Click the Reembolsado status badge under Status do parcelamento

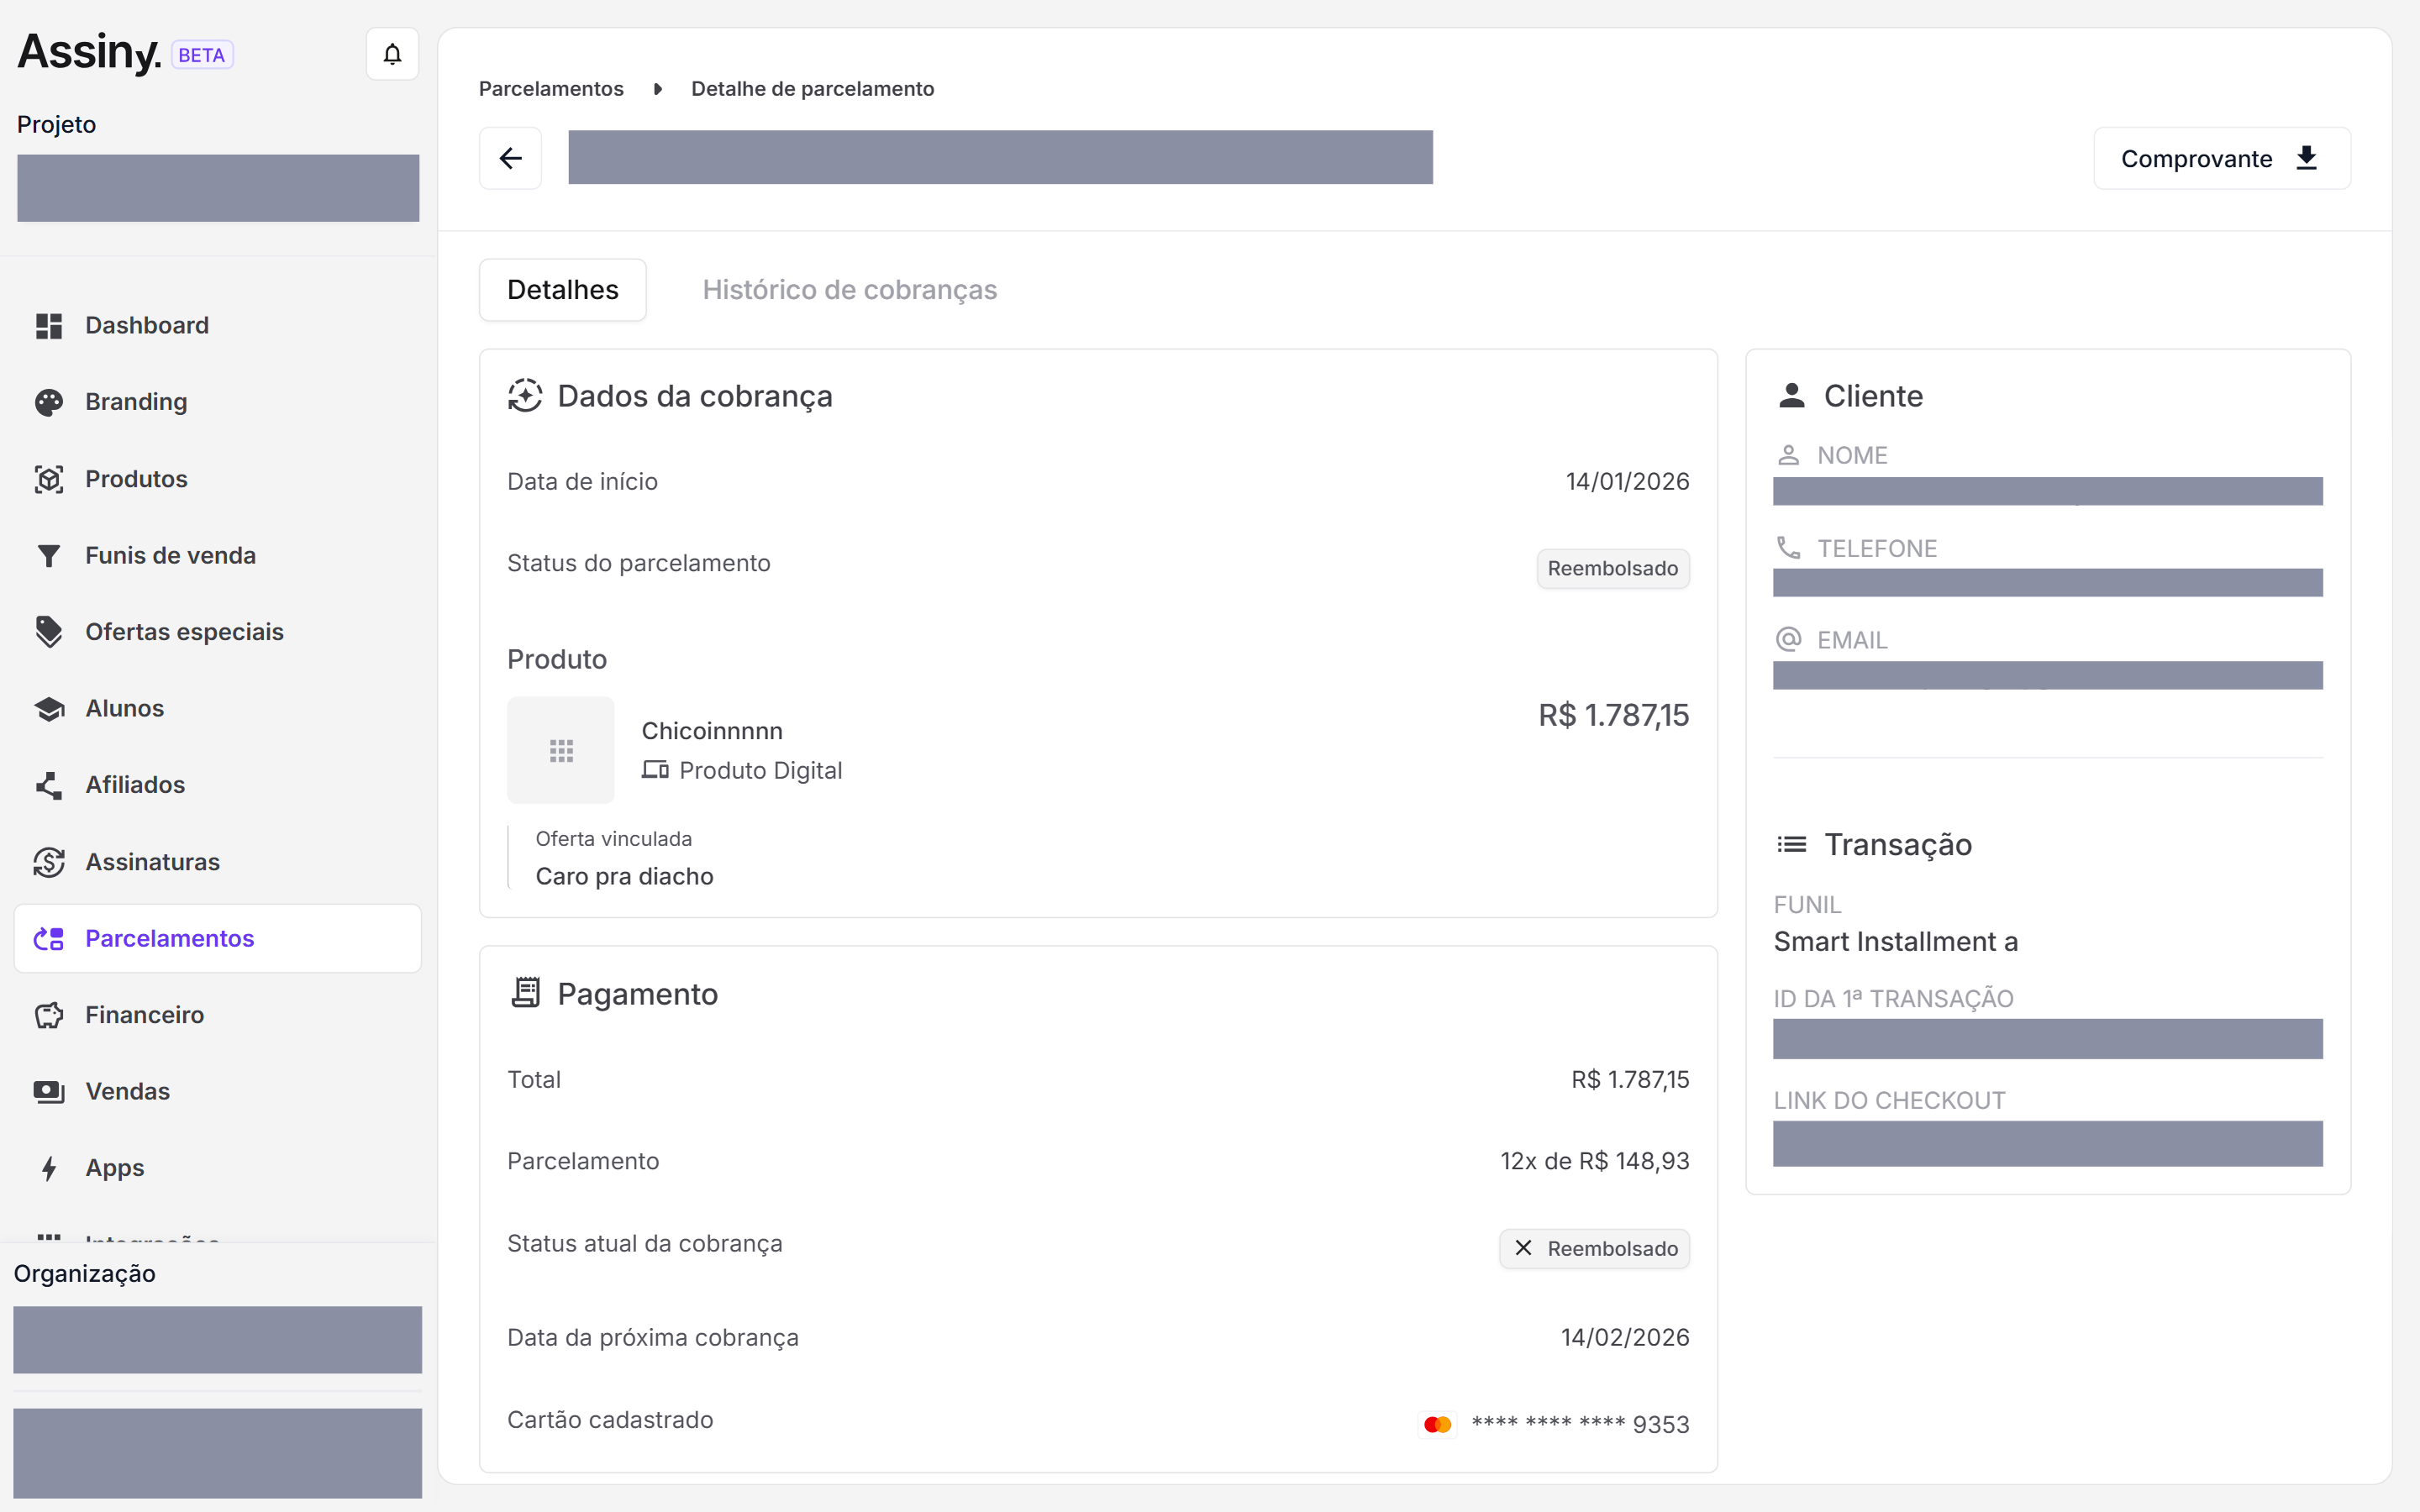[1613, 569]
